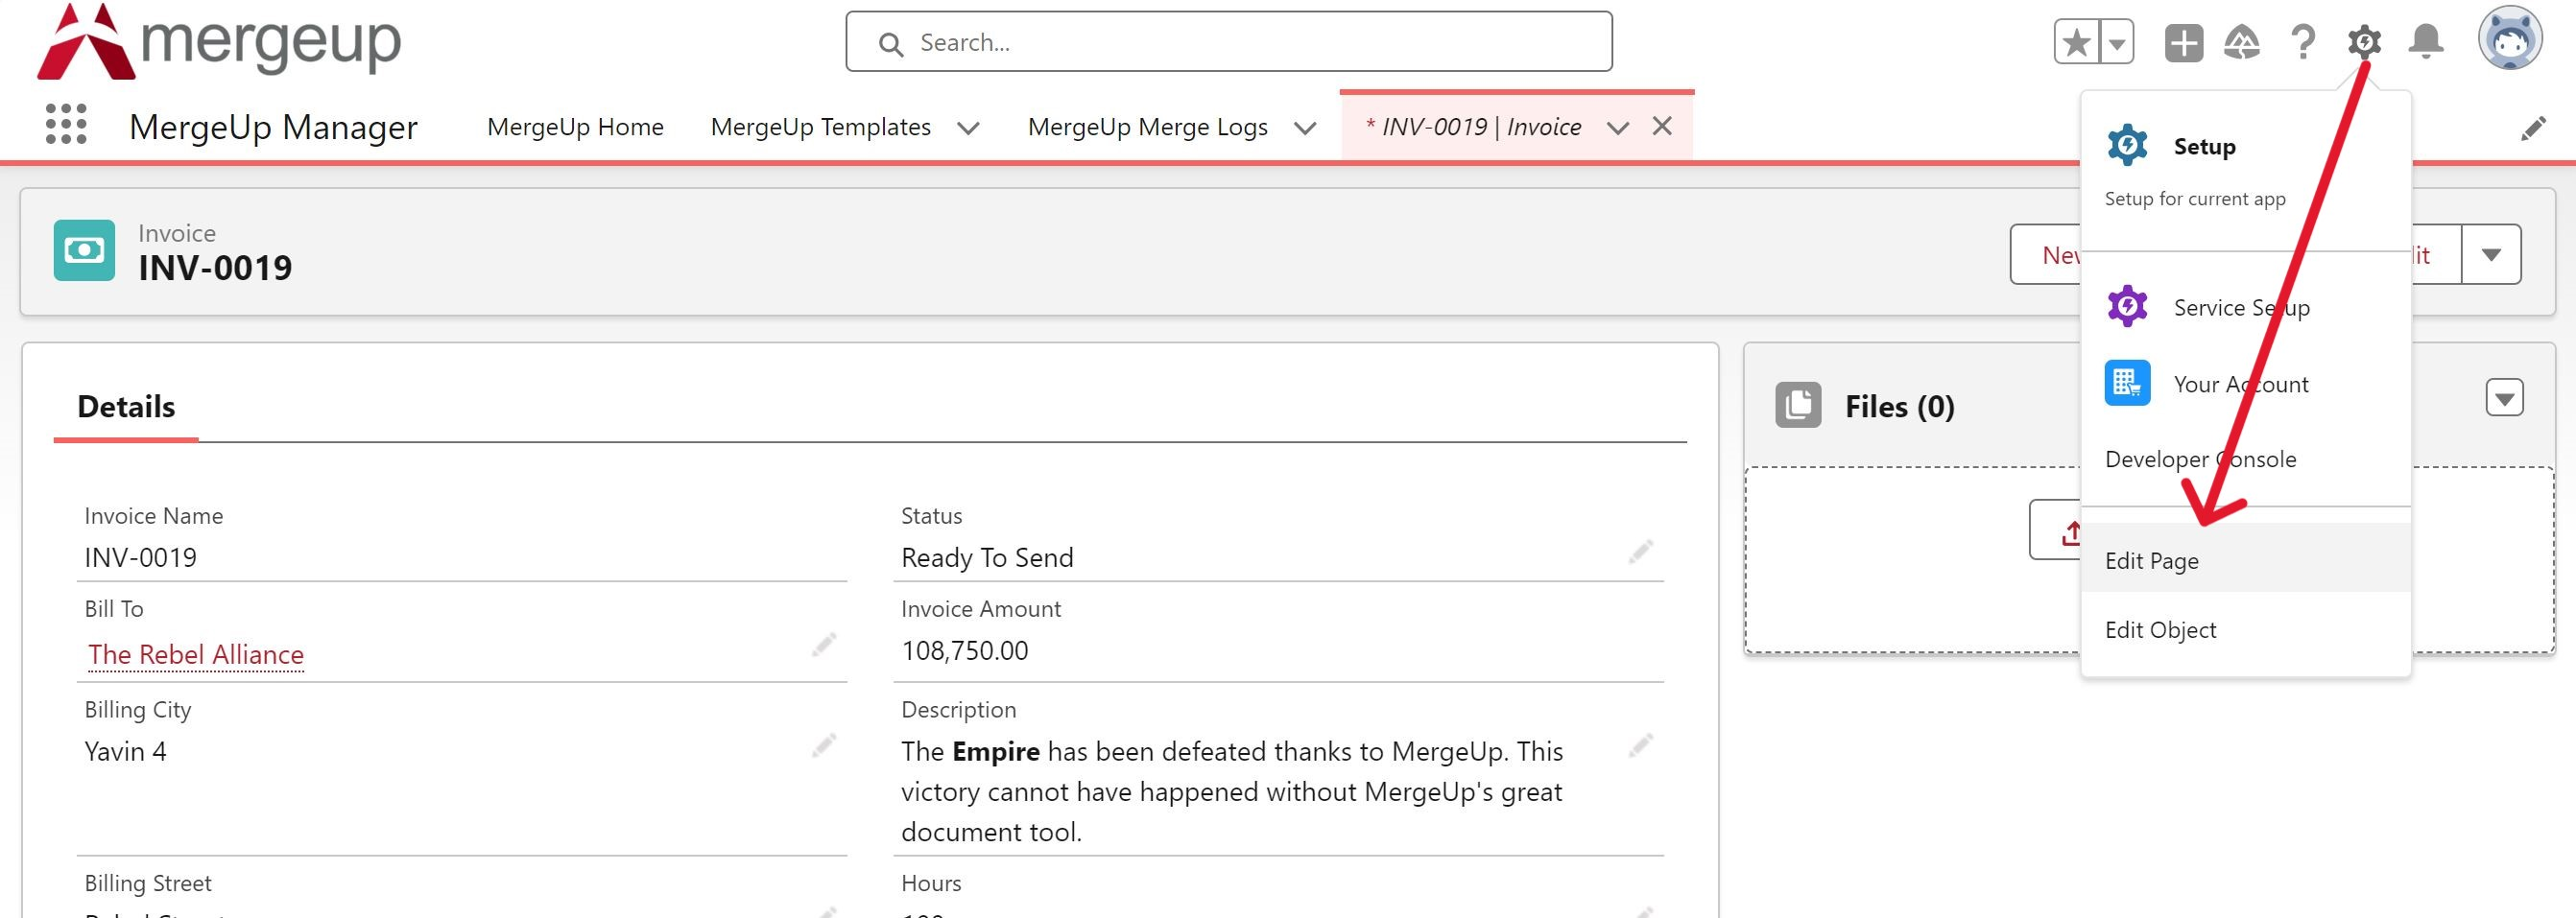Screen dimensions: 2576x918
Task: Open INV-0019 tab actions chevron
Action: pyautogui.click(x=1618, y=128)
